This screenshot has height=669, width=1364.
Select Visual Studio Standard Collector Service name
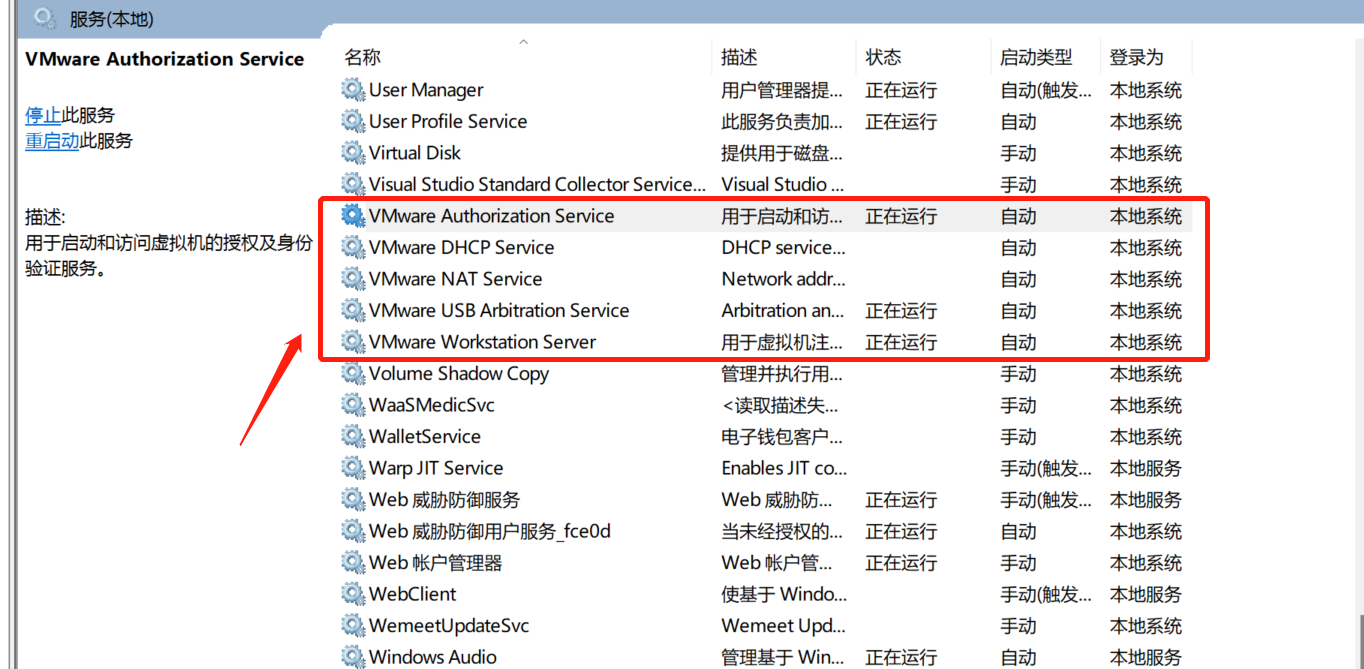pos(537,184)
